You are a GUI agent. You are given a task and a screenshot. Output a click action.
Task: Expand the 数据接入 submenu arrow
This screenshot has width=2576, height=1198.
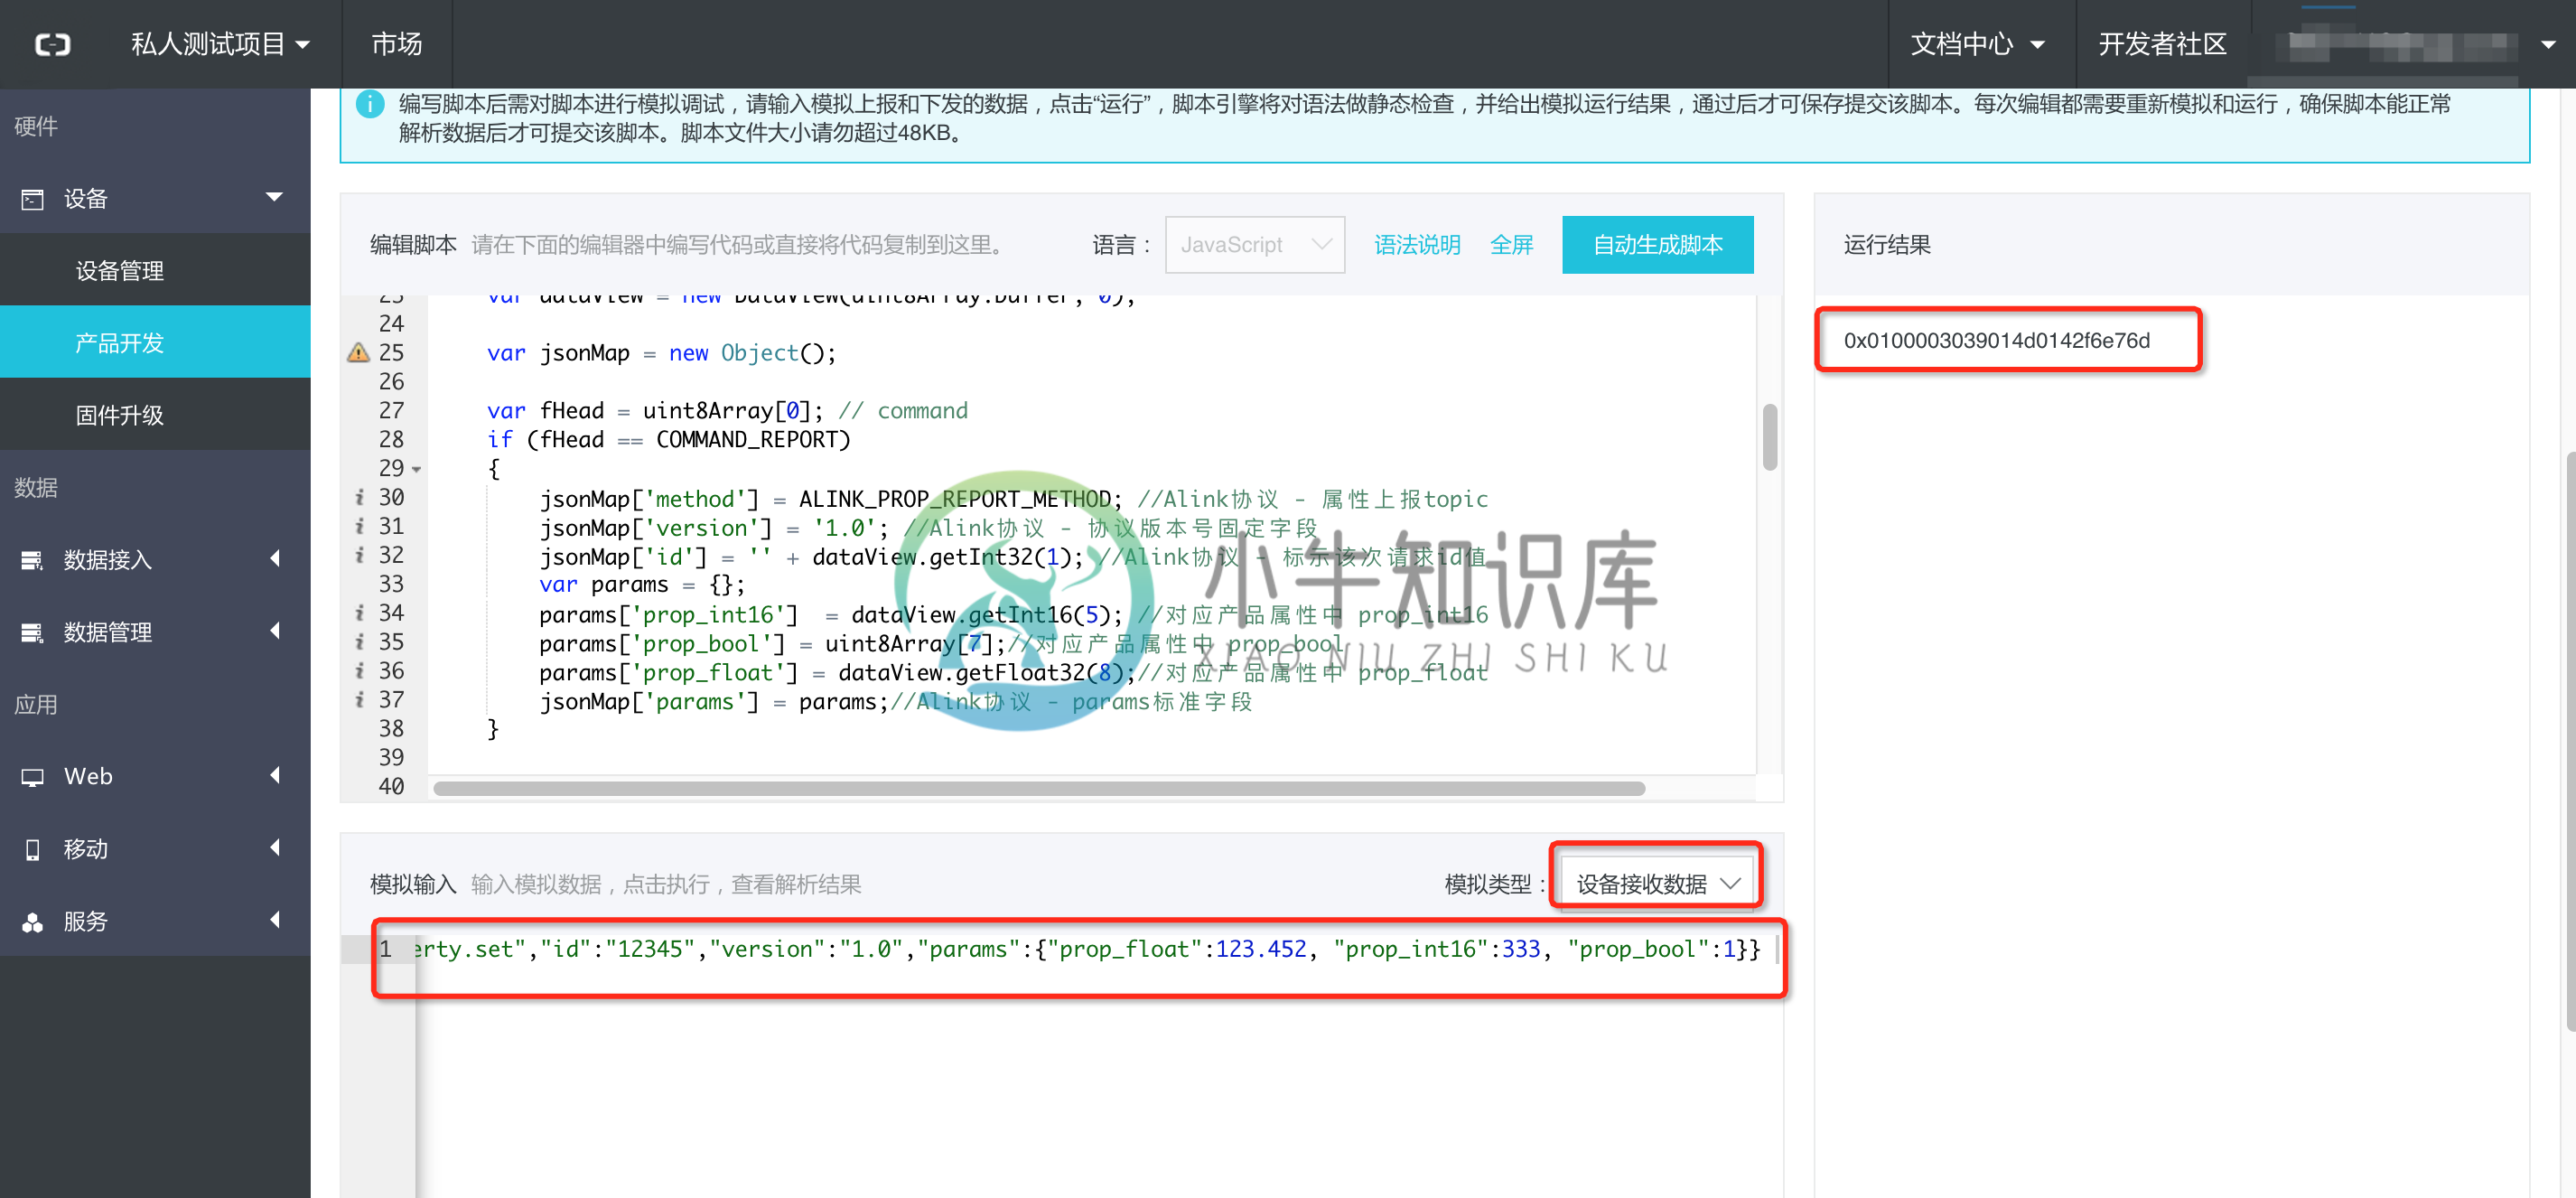coord(275,558)
